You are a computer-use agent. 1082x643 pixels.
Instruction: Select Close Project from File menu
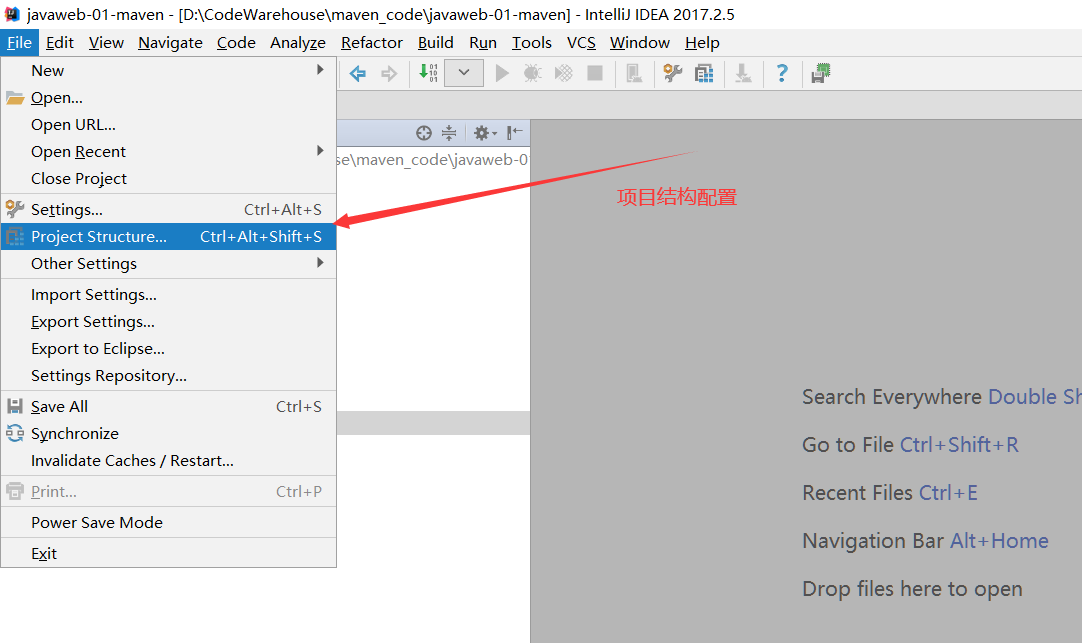168,179
